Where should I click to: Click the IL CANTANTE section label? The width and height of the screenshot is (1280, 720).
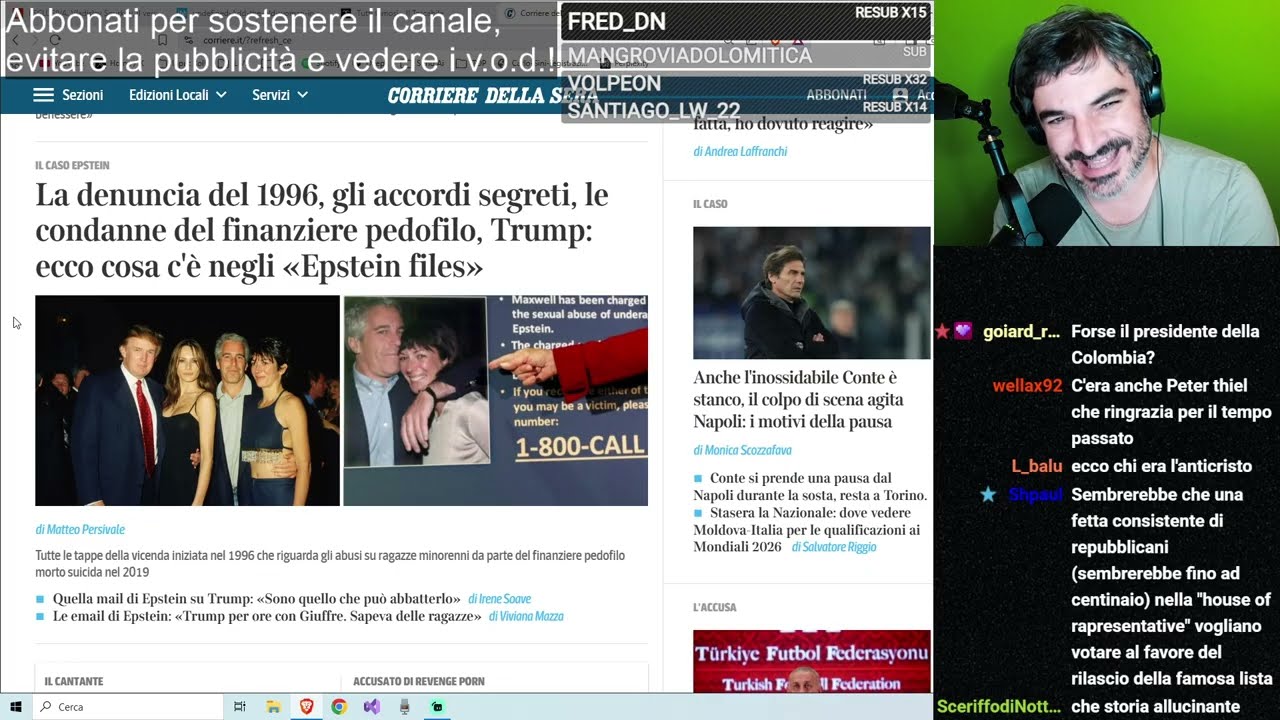(74, 681)
